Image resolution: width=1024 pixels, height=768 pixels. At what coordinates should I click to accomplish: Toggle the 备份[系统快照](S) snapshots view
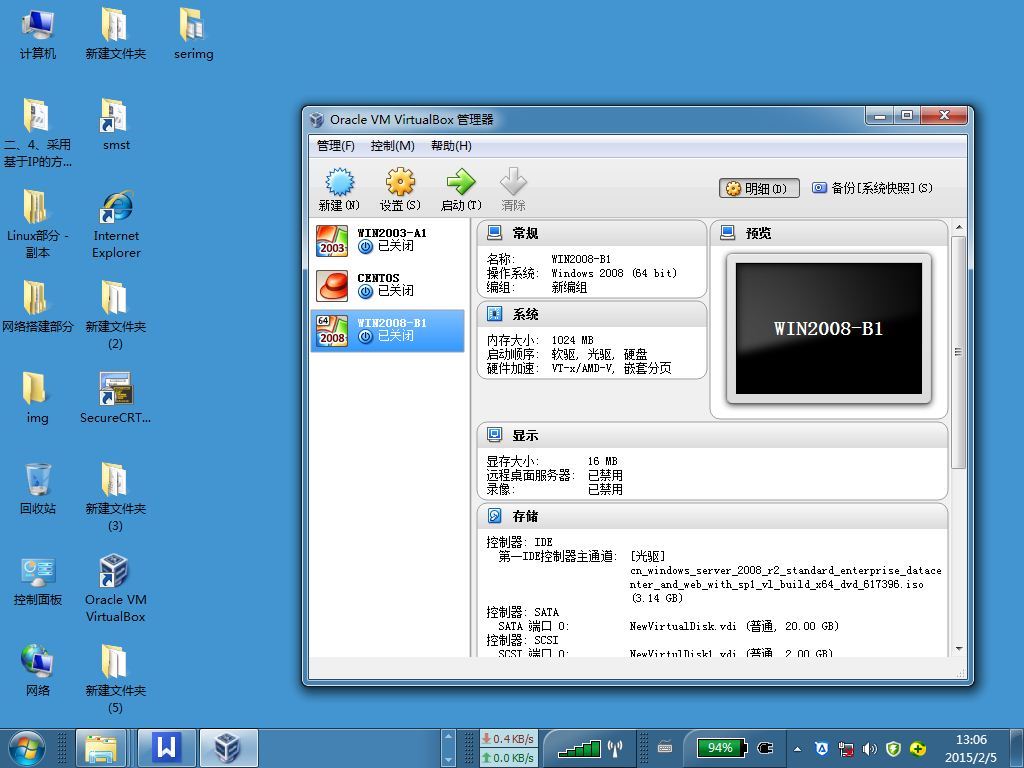pos(872,188)
